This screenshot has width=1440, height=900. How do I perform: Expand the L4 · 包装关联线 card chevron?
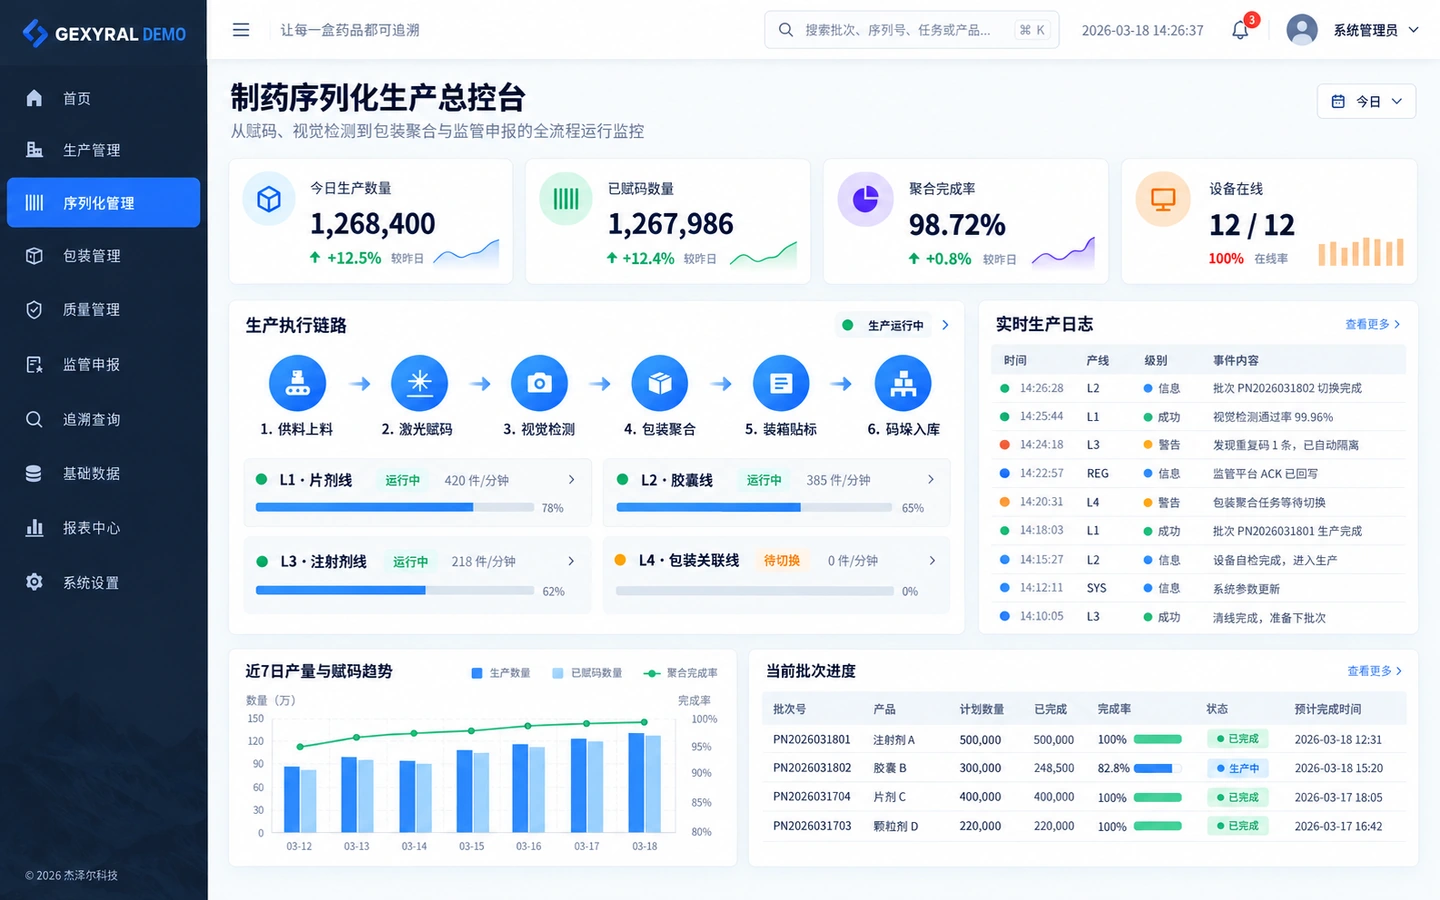932,561
